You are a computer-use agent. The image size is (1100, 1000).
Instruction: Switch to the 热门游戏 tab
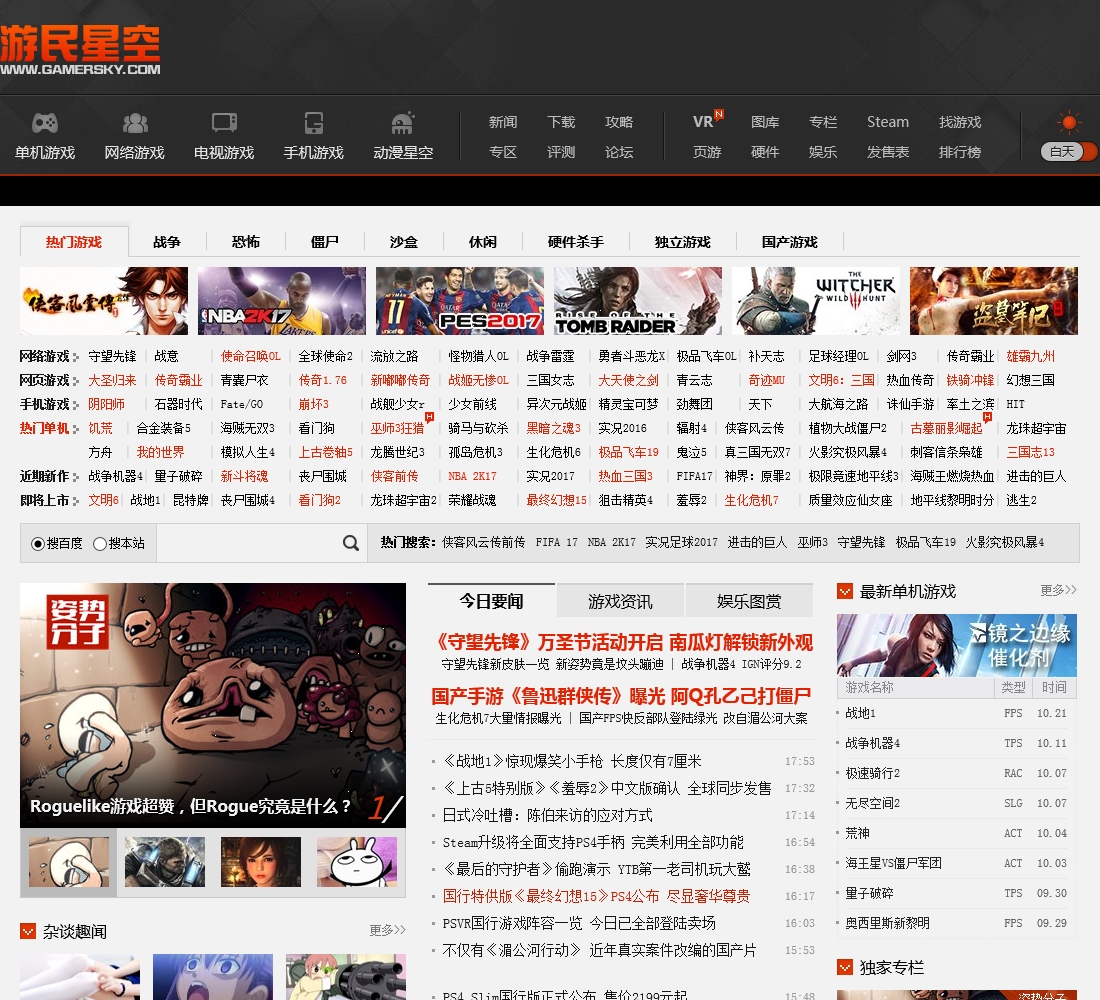[x=74, y=242]
